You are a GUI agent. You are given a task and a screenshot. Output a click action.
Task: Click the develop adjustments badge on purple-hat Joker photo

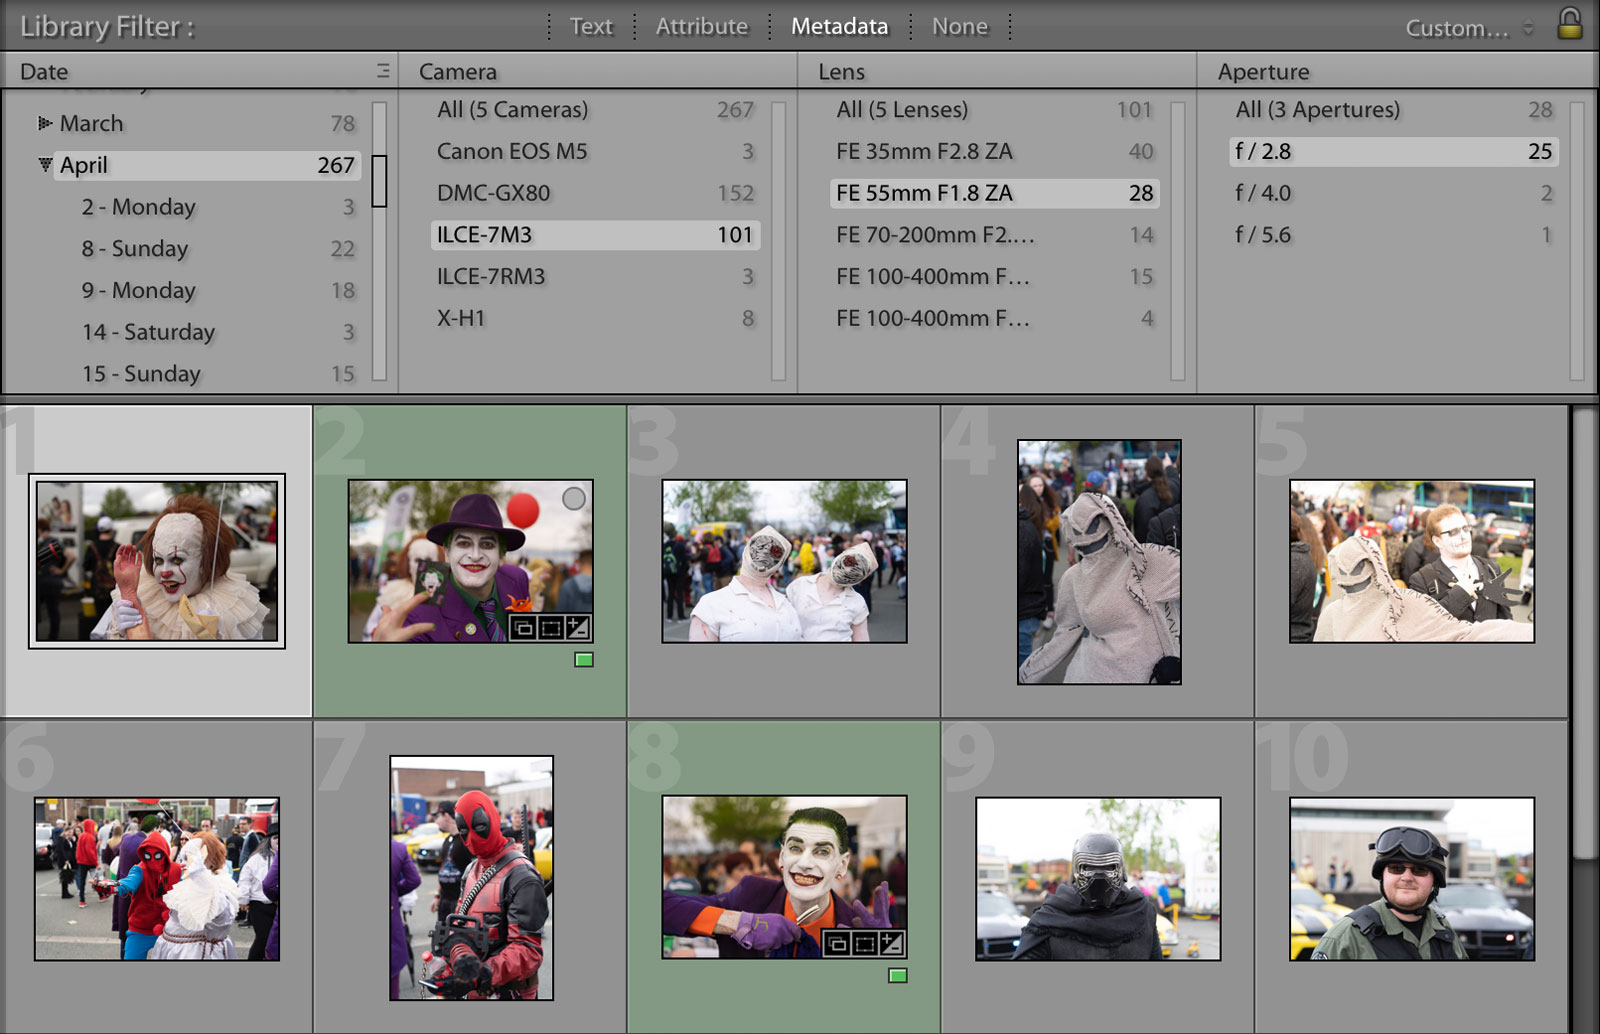tap(578, 628)
